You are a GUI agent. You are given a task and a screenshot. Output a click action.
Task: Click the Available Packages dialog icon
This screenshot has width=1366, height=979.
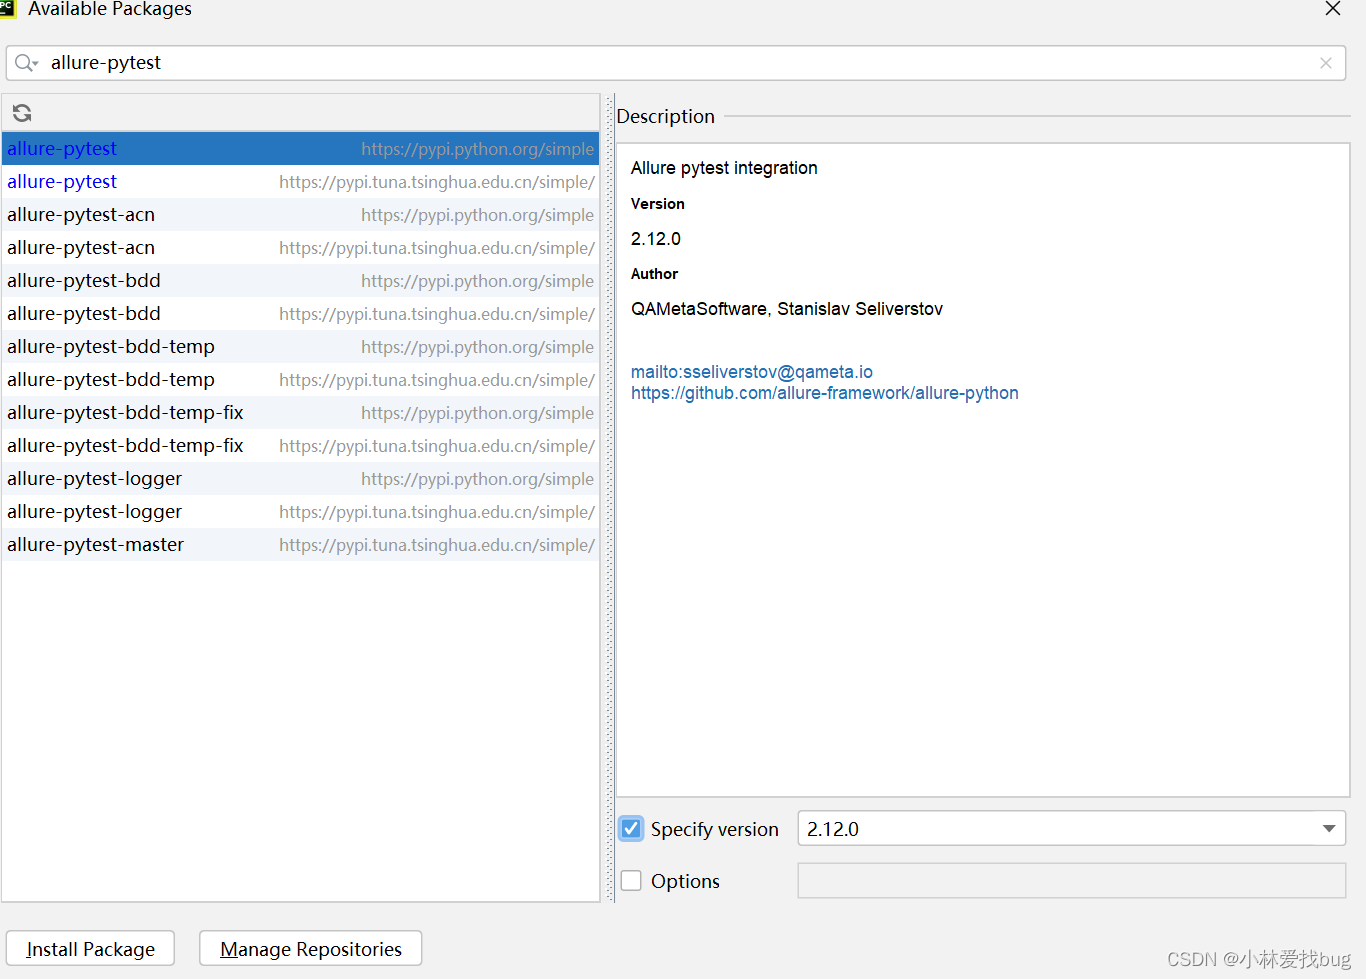coord(10,9)
